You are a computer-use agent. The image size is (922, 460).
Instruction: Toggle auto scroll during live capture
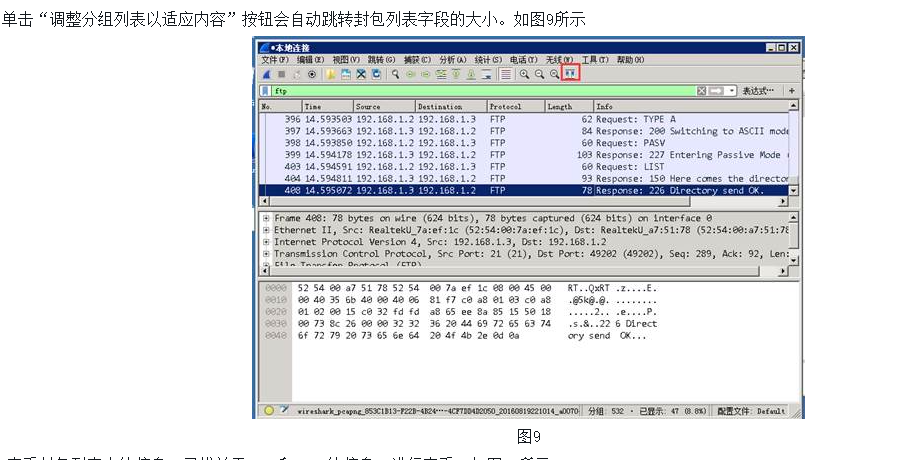click(x=486, y=74)
